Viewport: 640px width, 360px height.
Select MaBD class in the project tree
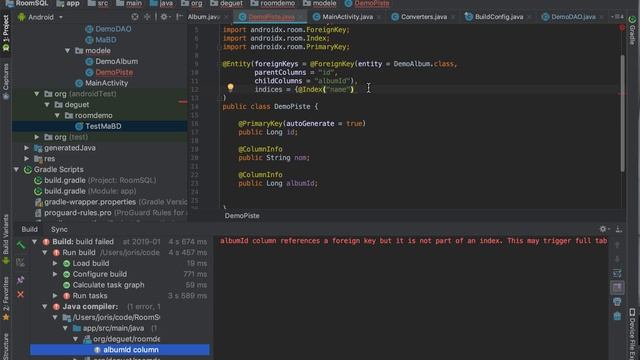[x=106, y=40]
